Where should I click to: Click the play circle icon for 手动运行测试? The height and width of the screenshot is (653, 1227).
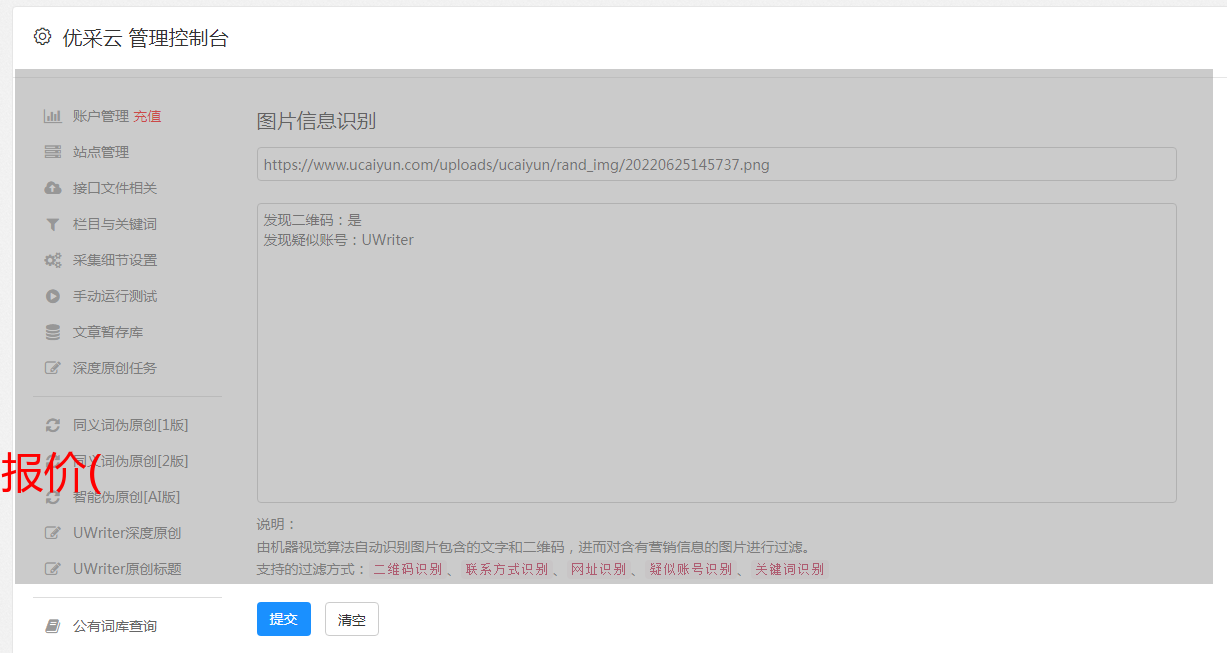(x=53, y=296)
